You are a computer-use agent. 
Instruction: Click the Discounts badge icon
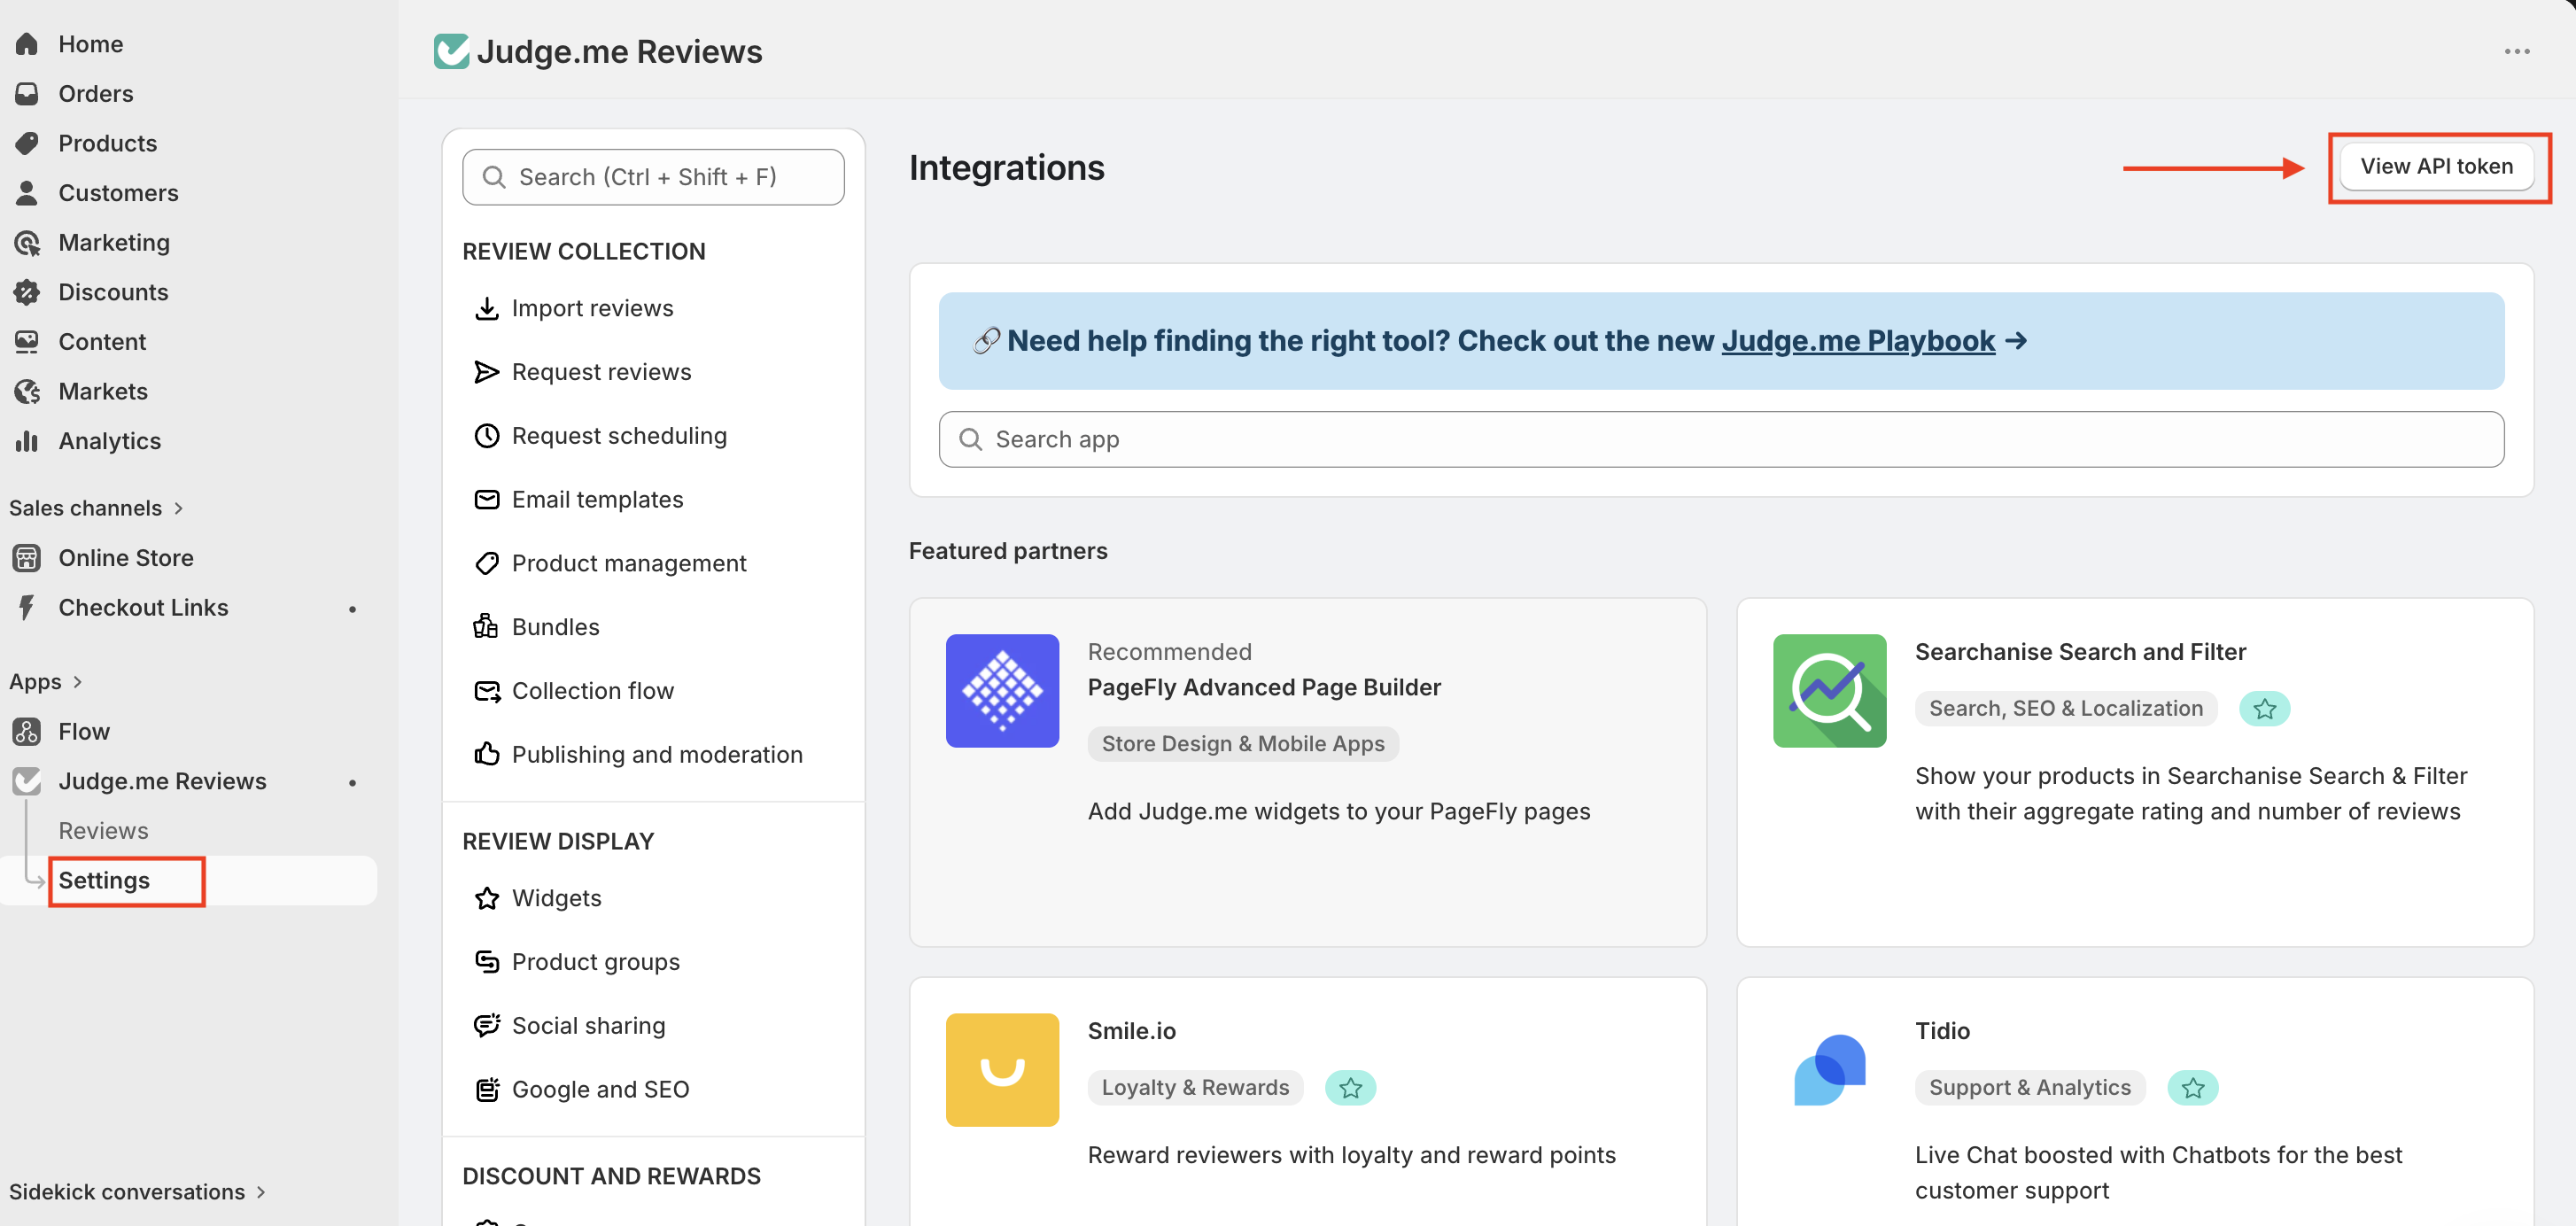point(27,292)
